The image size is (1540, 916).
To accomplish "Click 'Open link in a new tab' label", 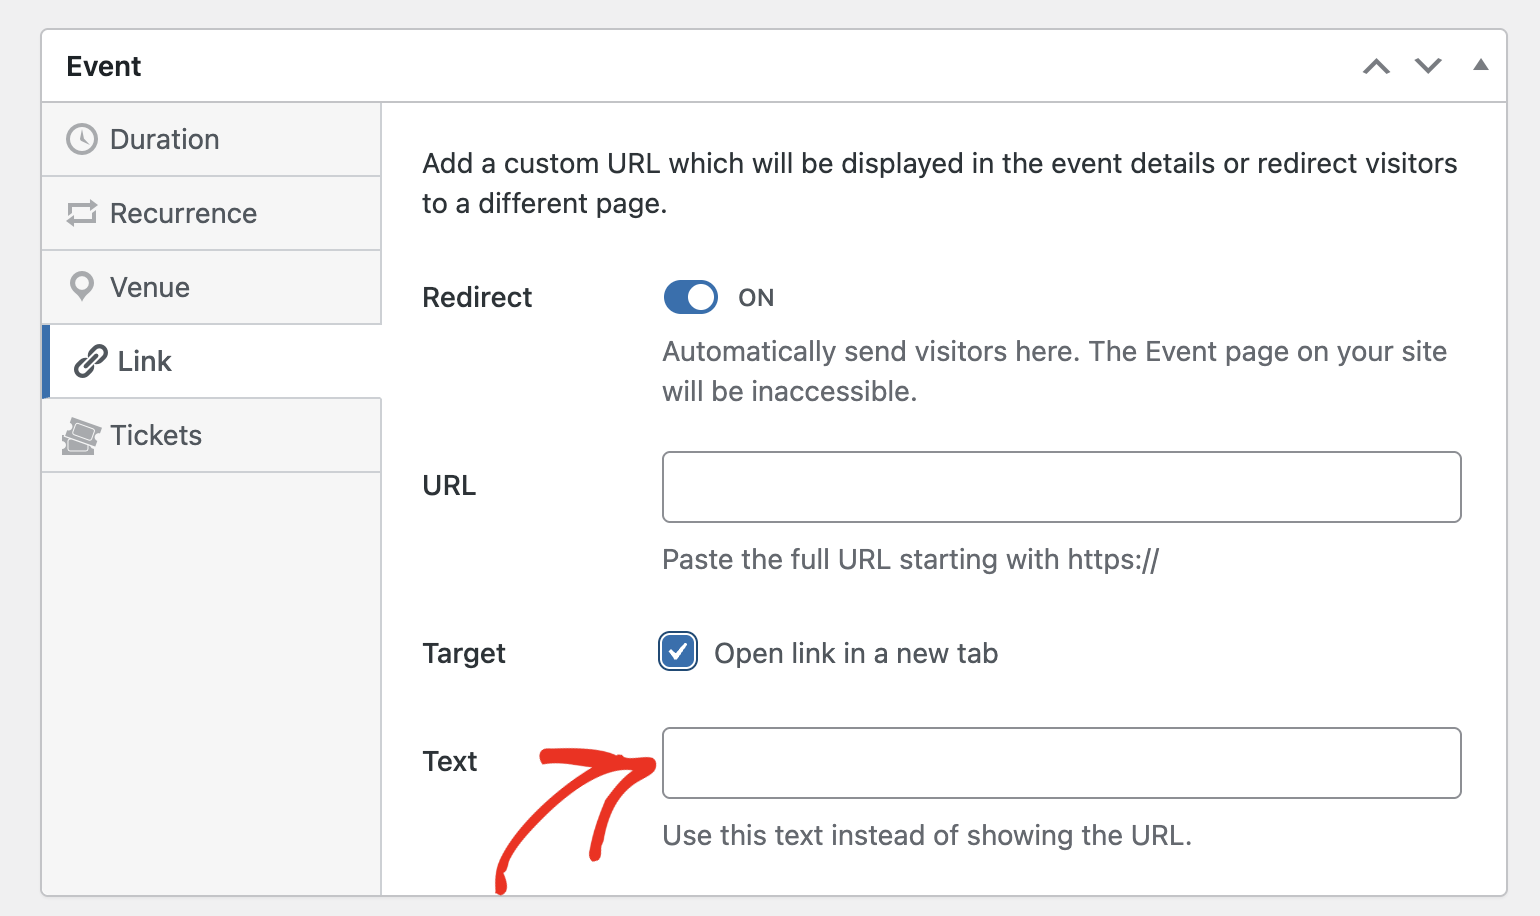I will [x=856, y=653].
